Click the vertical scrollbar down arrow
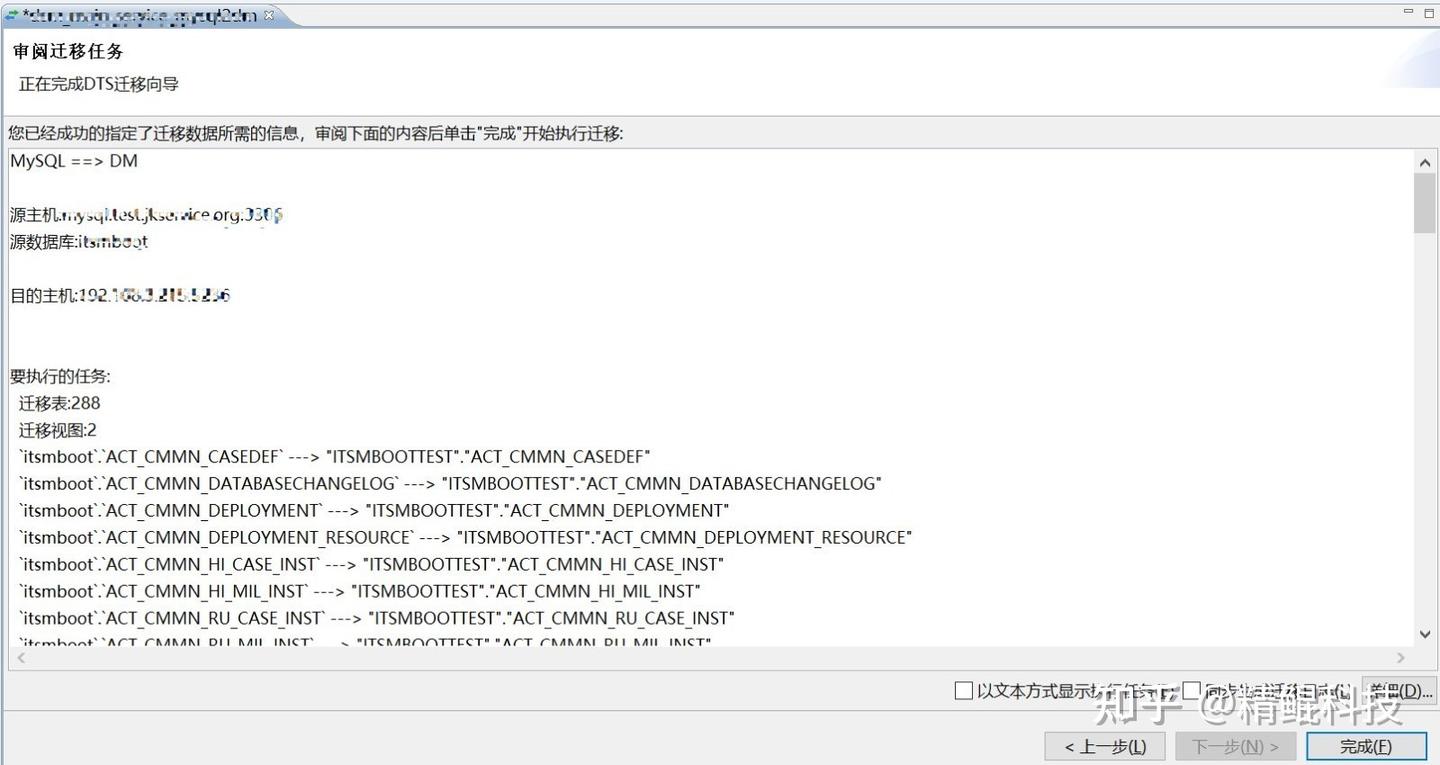The image size is (1440, 765). pos(1426,634)
